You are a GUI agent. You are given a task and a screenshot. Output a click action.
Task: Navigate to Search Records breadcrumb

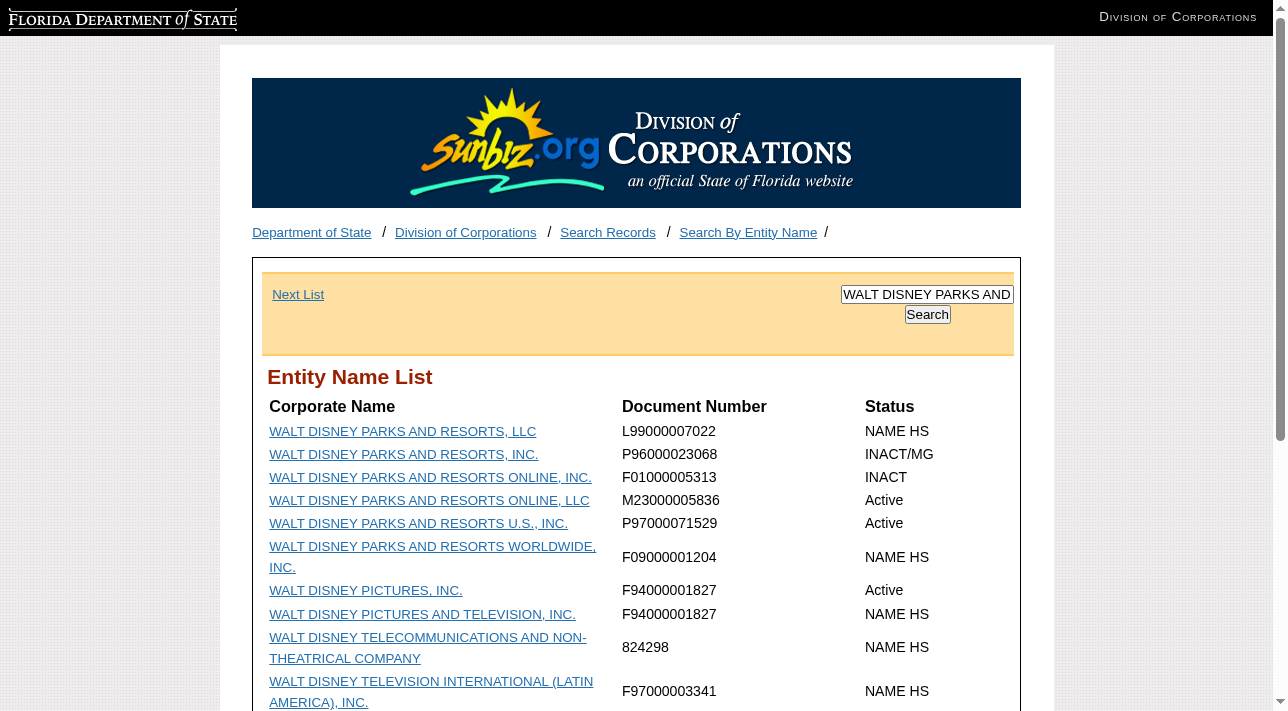coord(608,233)
